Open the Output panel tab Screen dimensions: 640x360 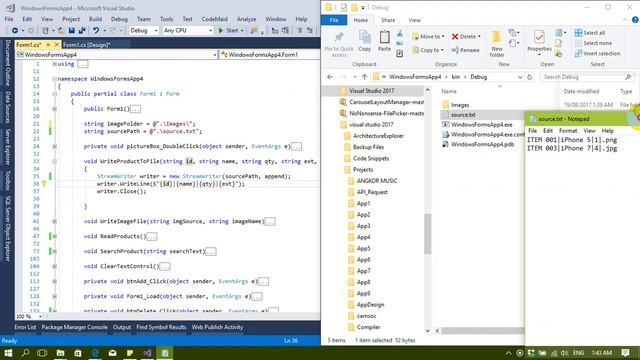122,327
